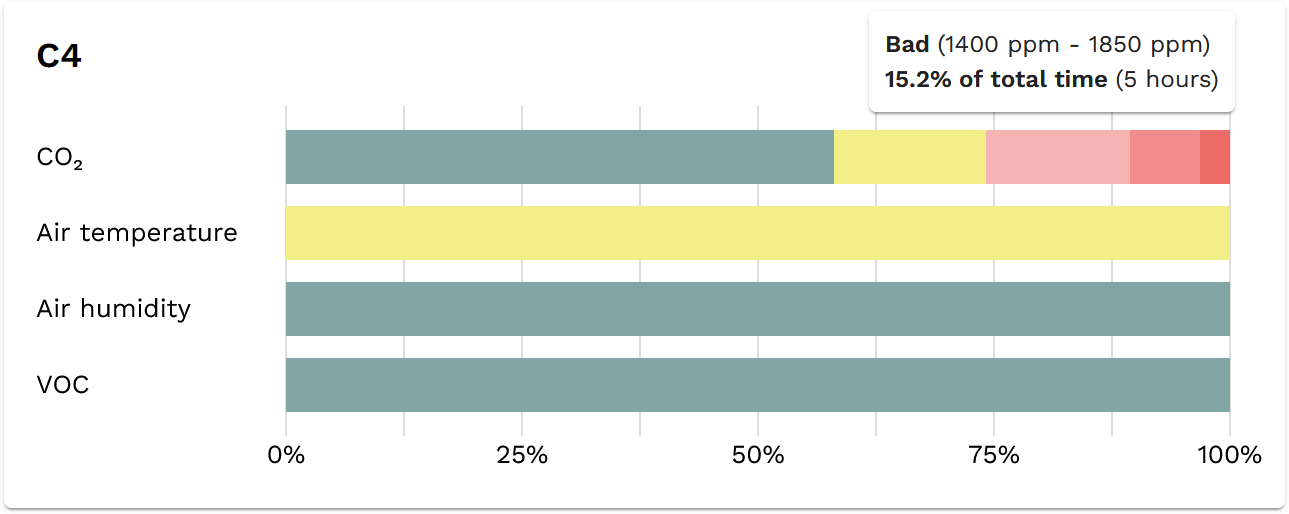Select the yellow segment of the CO₂ bar
Image resolution: width=1289 pixels, height=514 pixels.
tap(909, 157)
